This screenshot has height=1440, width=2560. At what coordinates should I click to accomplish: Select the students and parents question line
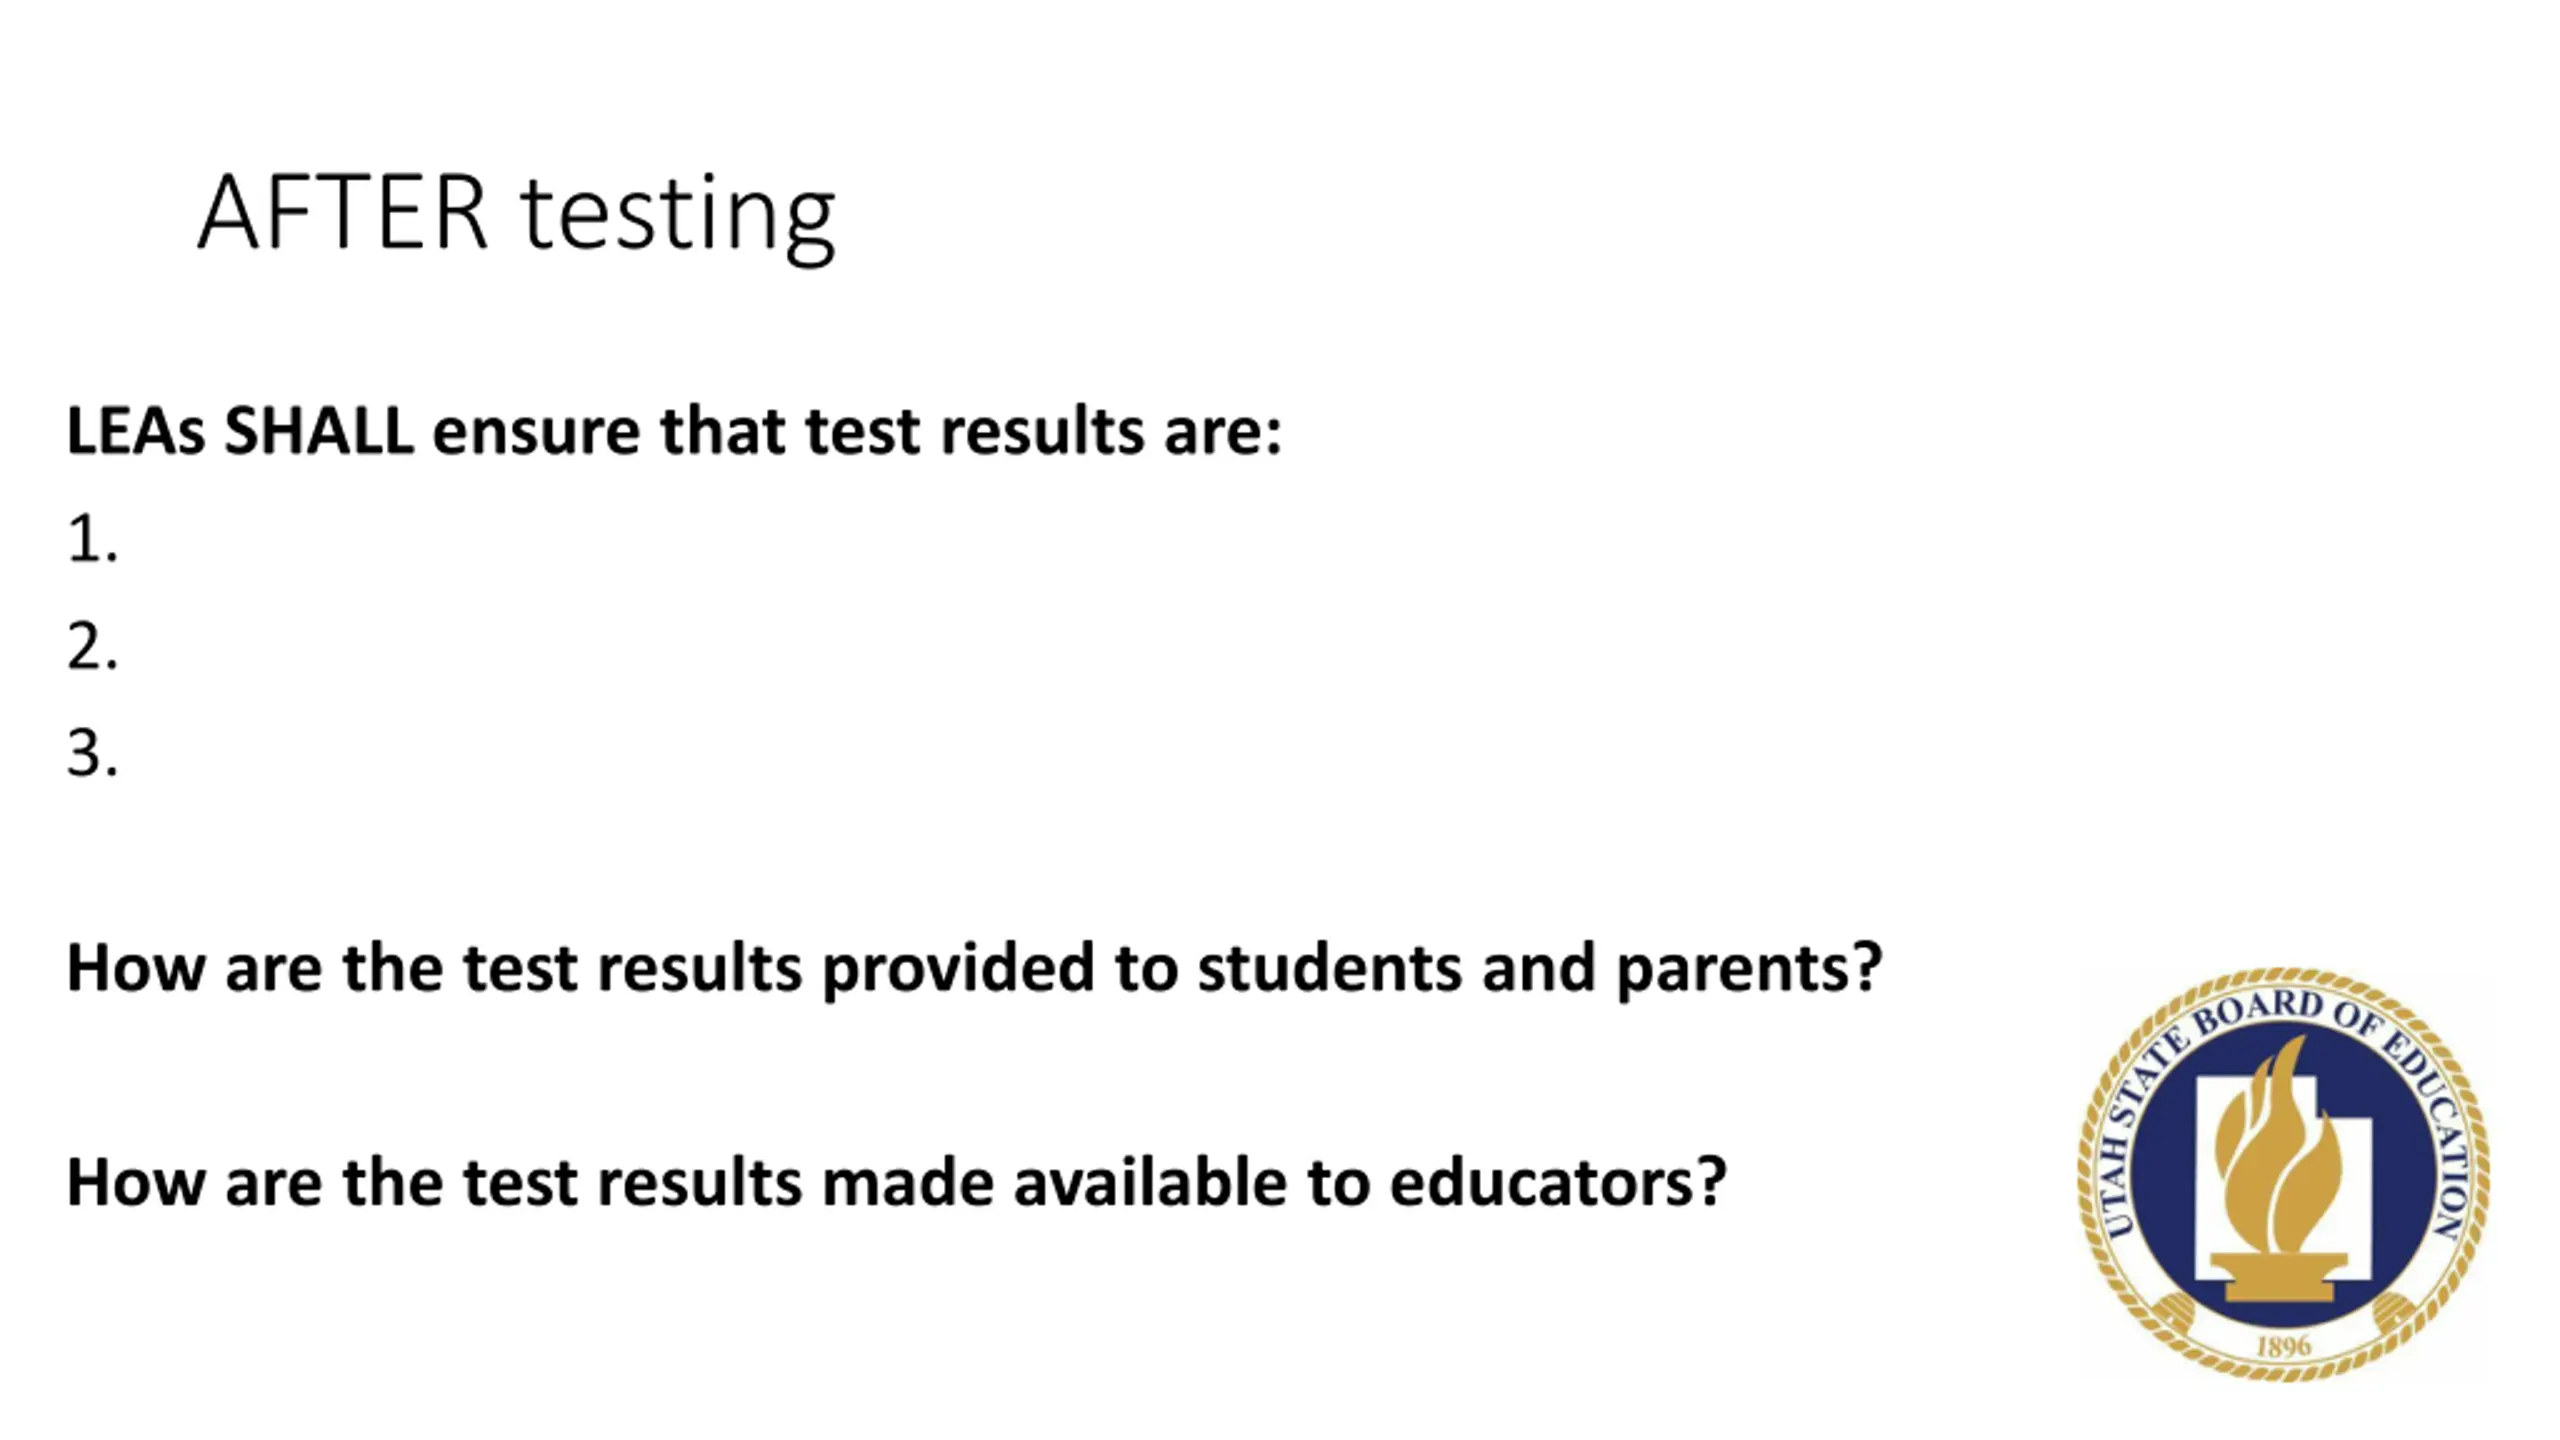click(975, 969)
